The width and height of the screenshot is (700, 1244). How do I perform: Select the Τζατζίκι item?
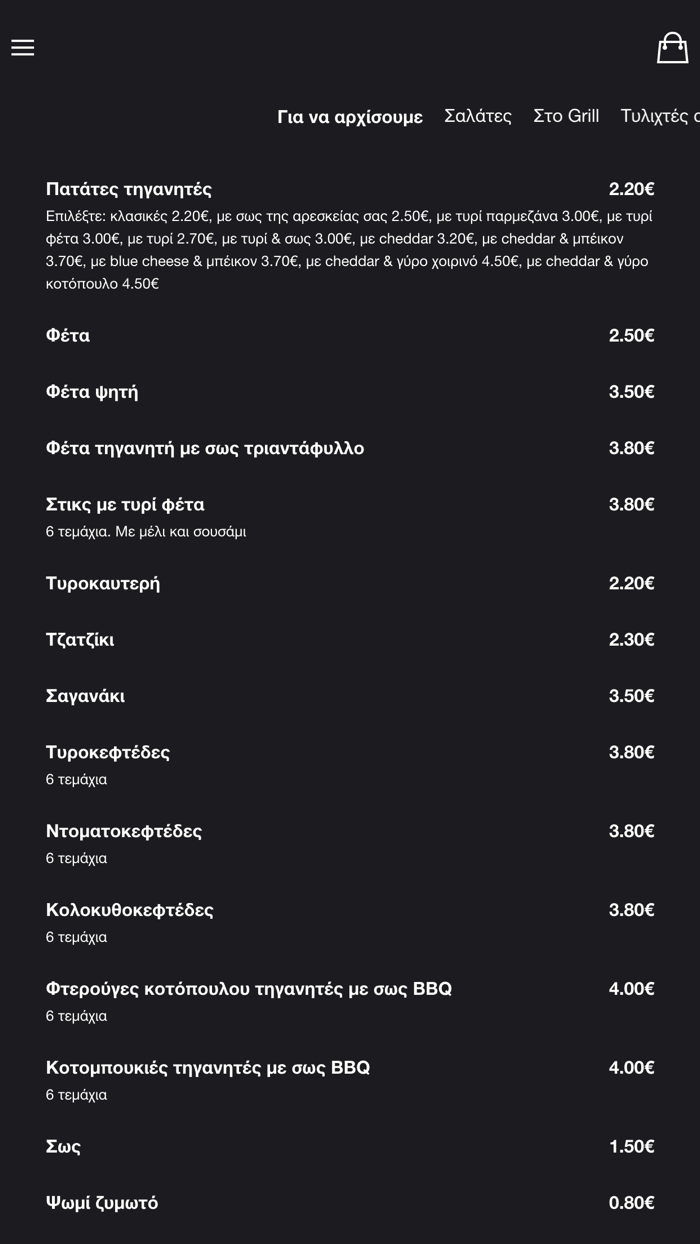pos(80,639)
